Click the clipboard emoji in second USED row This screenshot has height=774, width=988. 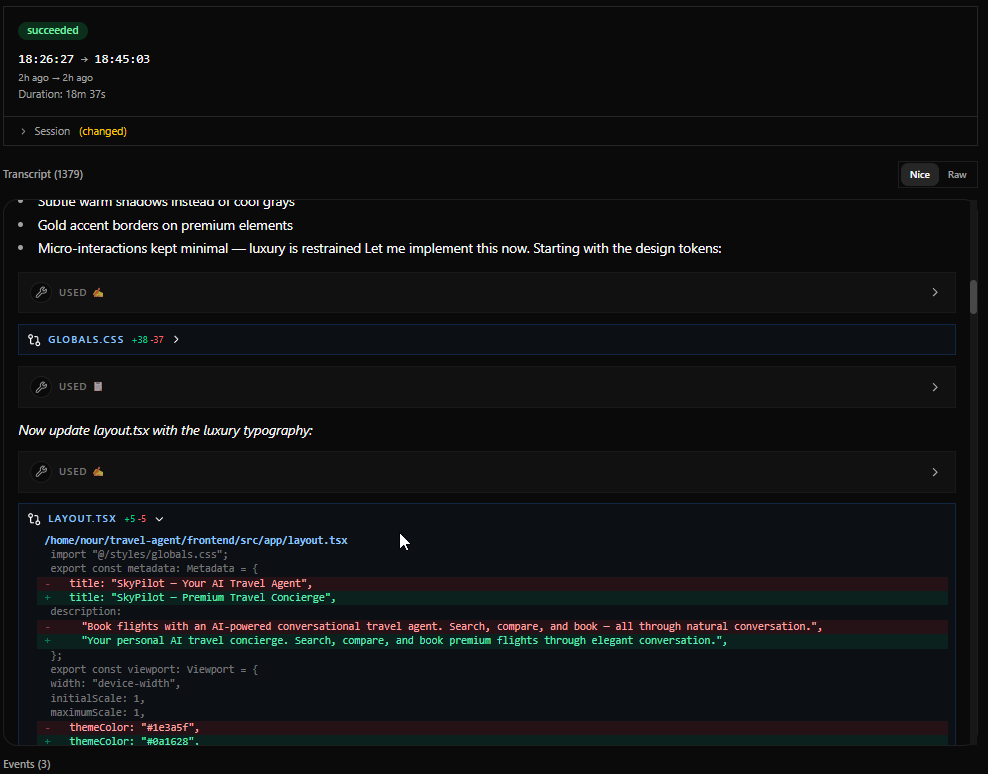point(98,387)
